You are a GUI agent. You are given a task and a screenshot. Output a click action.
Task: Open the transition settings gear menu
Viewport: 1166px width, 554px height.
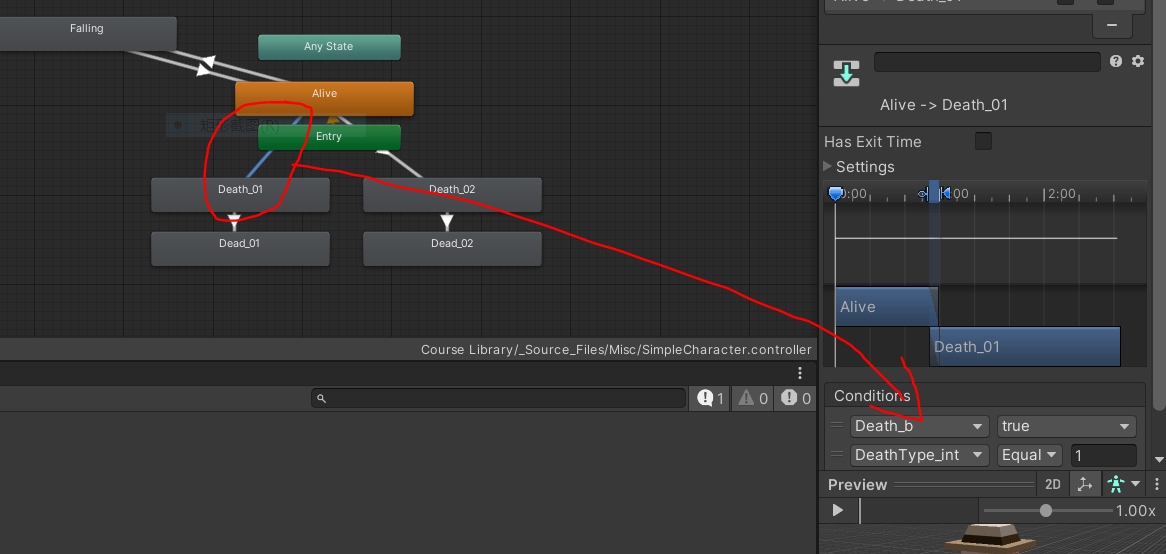[1138, 62]
